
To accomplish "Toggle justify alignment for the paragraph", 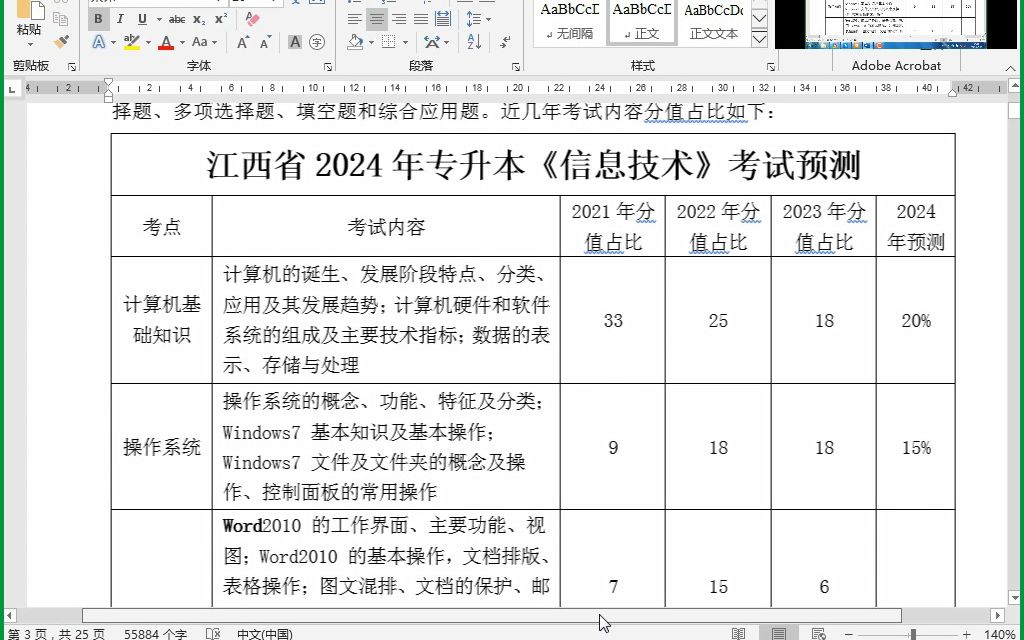I will tap(421, 18).
